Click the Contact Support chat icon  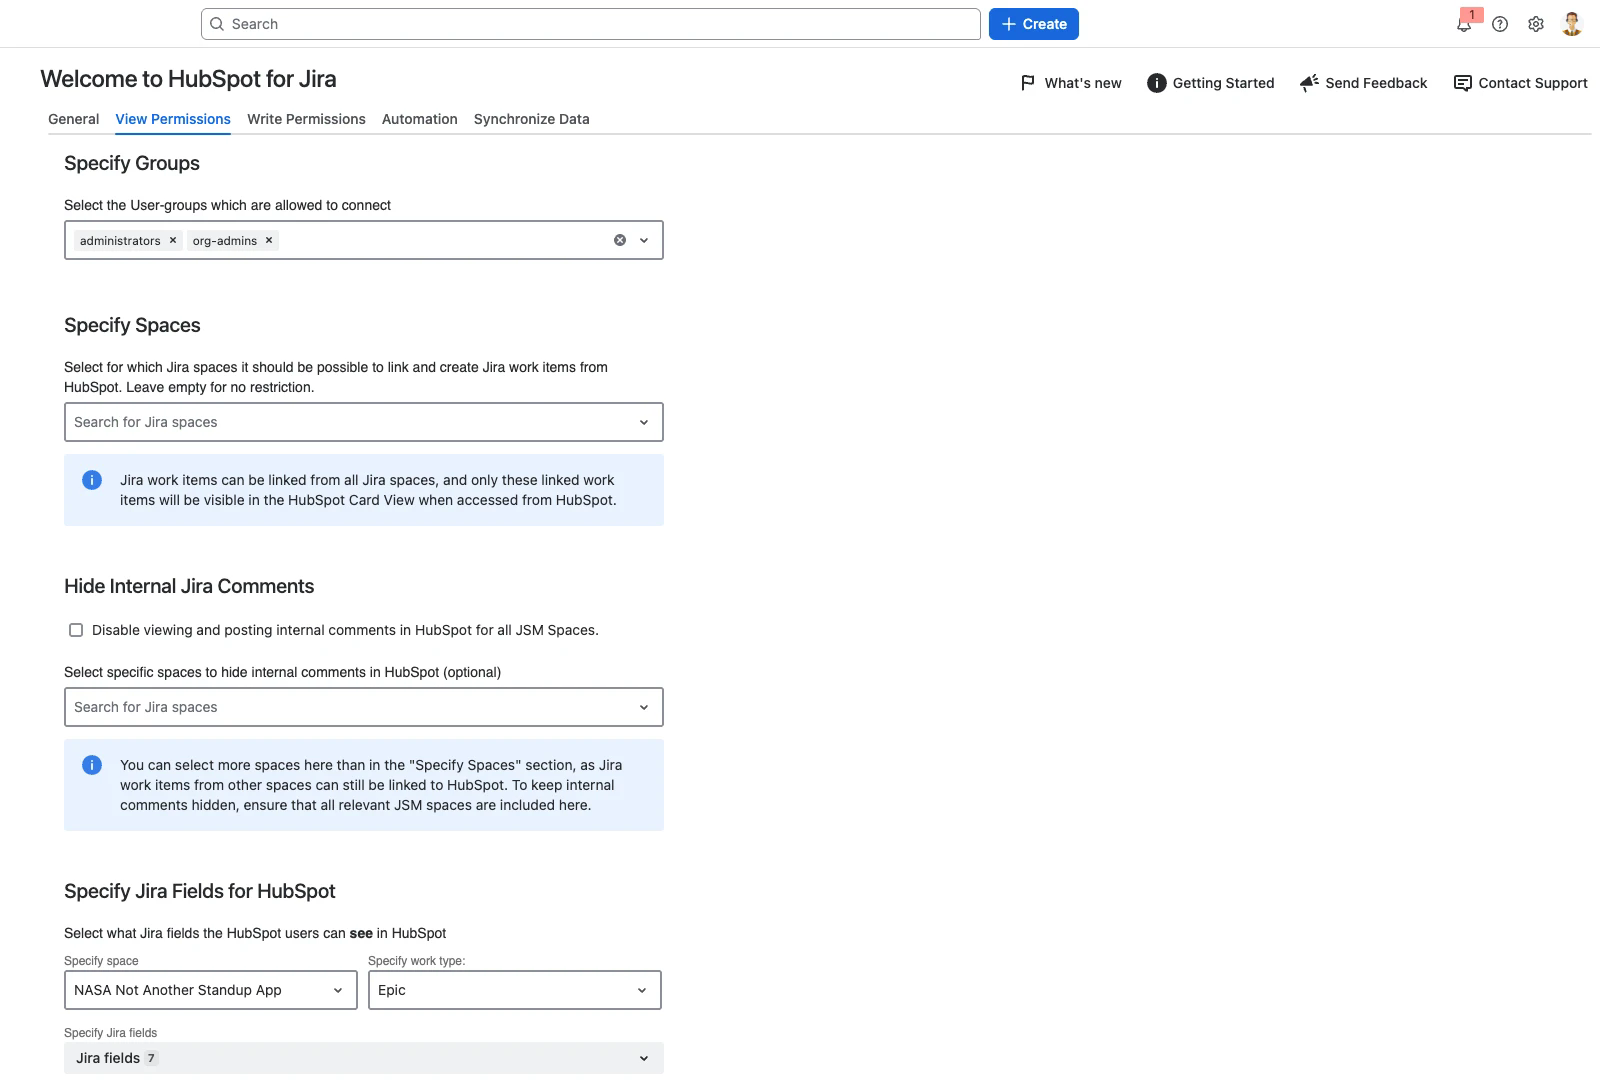(1462, 83)
